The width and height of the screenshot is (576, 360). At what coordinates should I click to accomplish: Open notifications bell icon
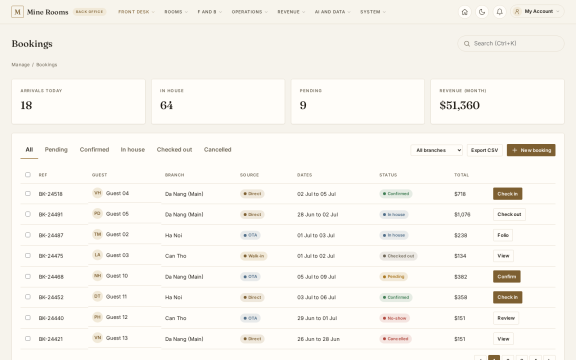pos(499,12)
